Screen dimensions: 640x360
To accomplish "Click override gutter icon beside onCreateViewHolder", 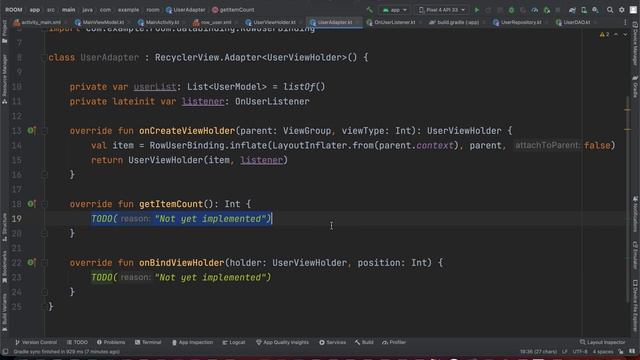I will 31,131.
